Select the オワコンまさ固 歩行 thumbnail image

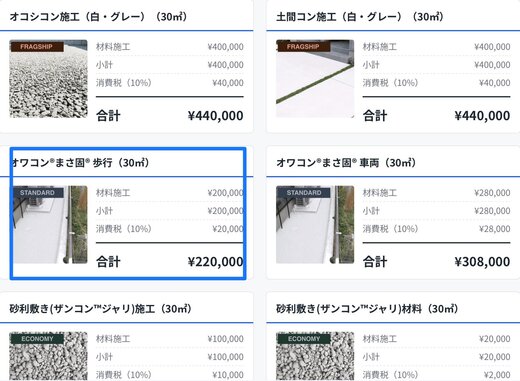[x=48, y=225]
